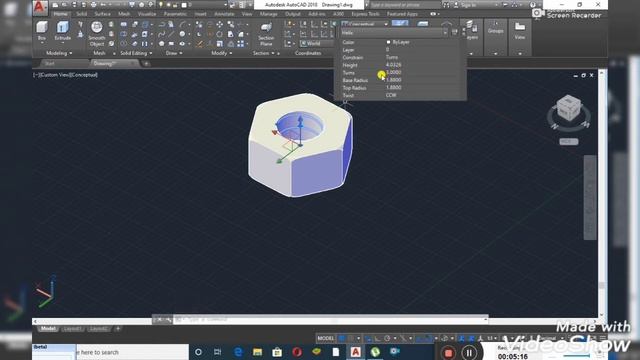This screenshot has height=360, width=640.
Task: Open the World UCS dropdown
Action: 317,43
